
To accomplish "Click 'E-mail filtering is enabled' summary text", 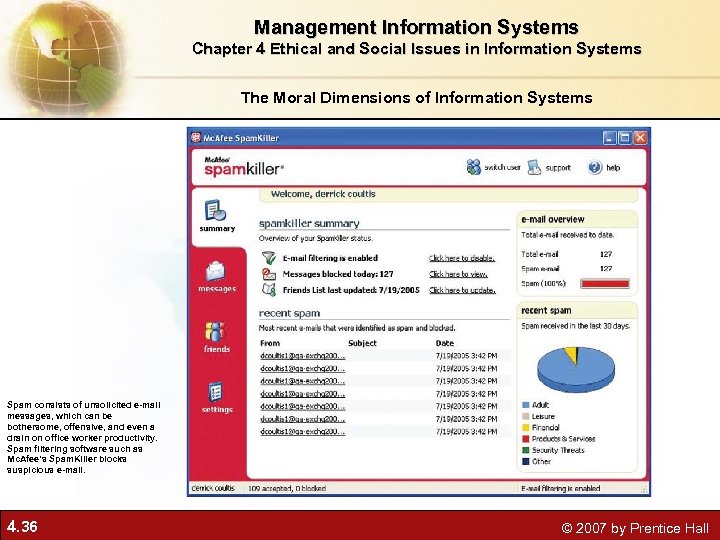I will pos(330,258).
